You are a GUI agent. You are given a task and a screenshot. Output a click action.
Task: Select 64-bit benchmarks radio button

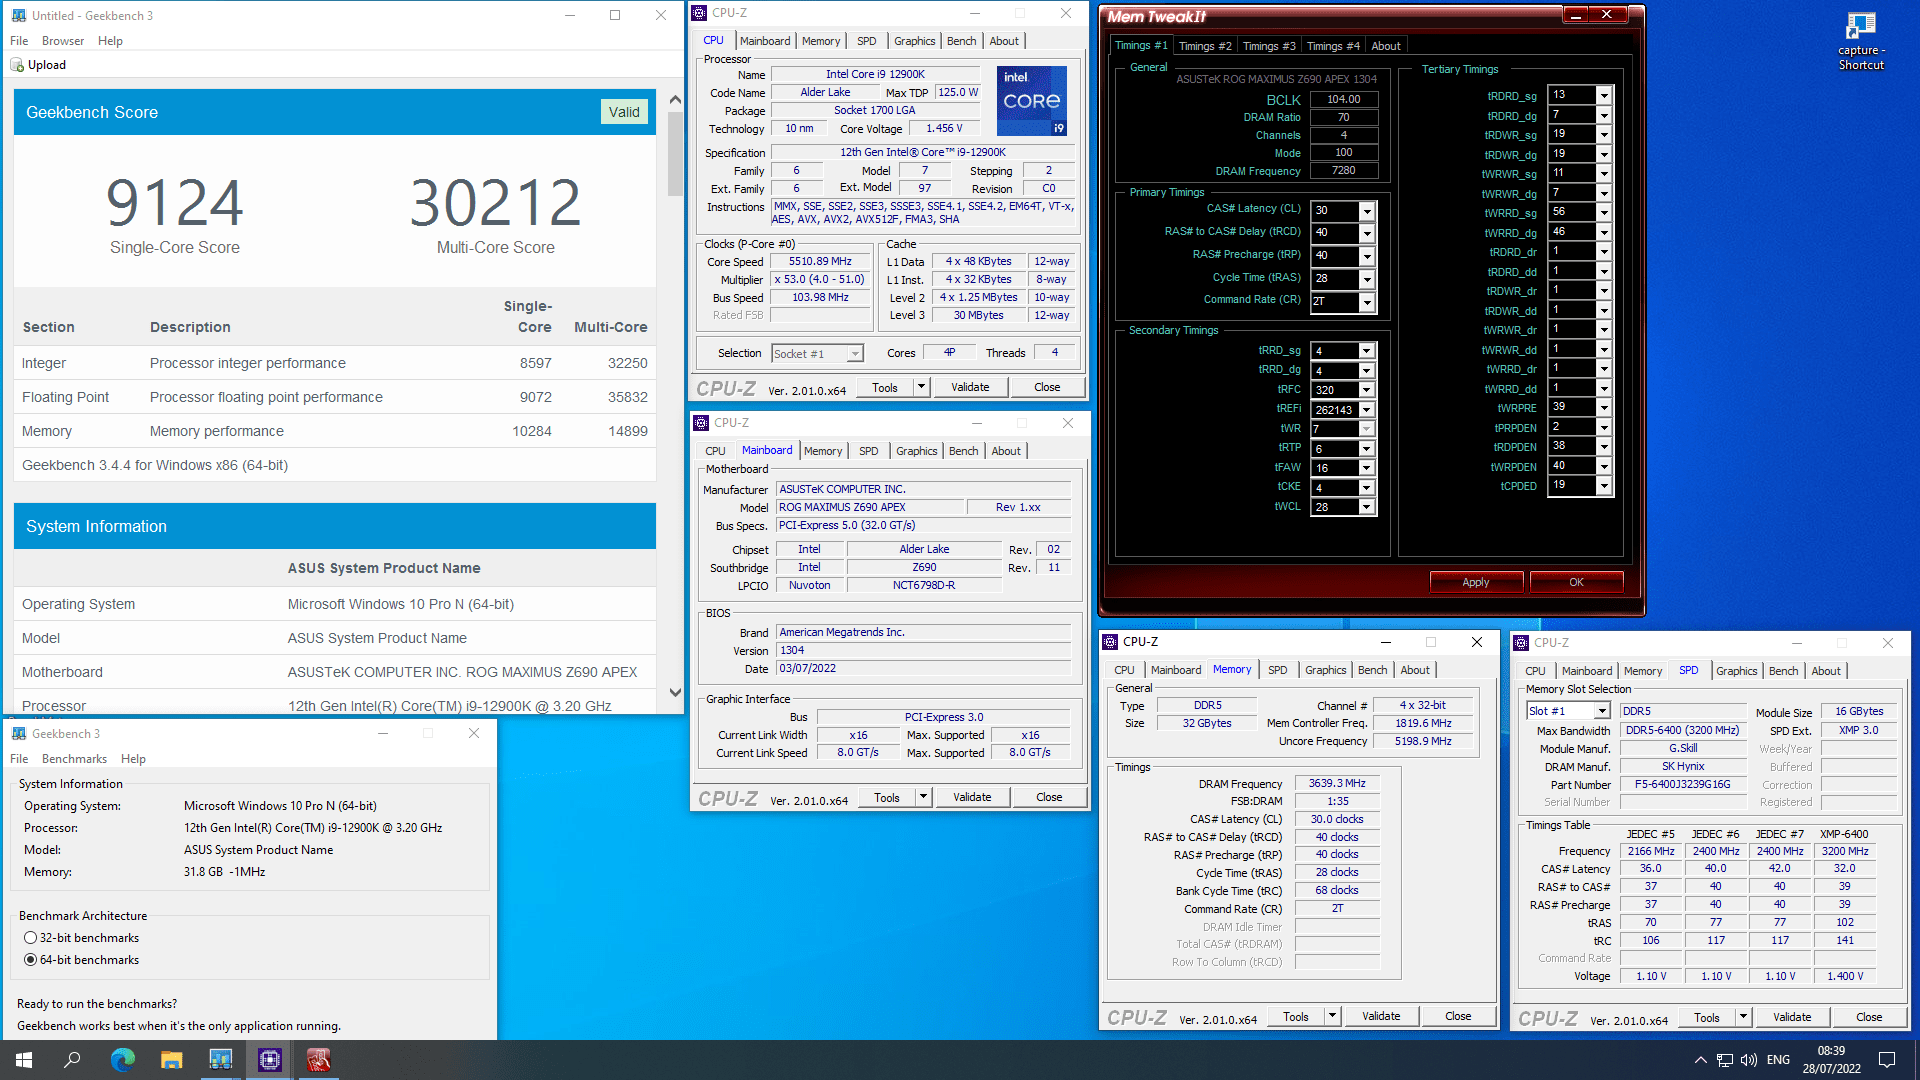(x=31, y=960)
